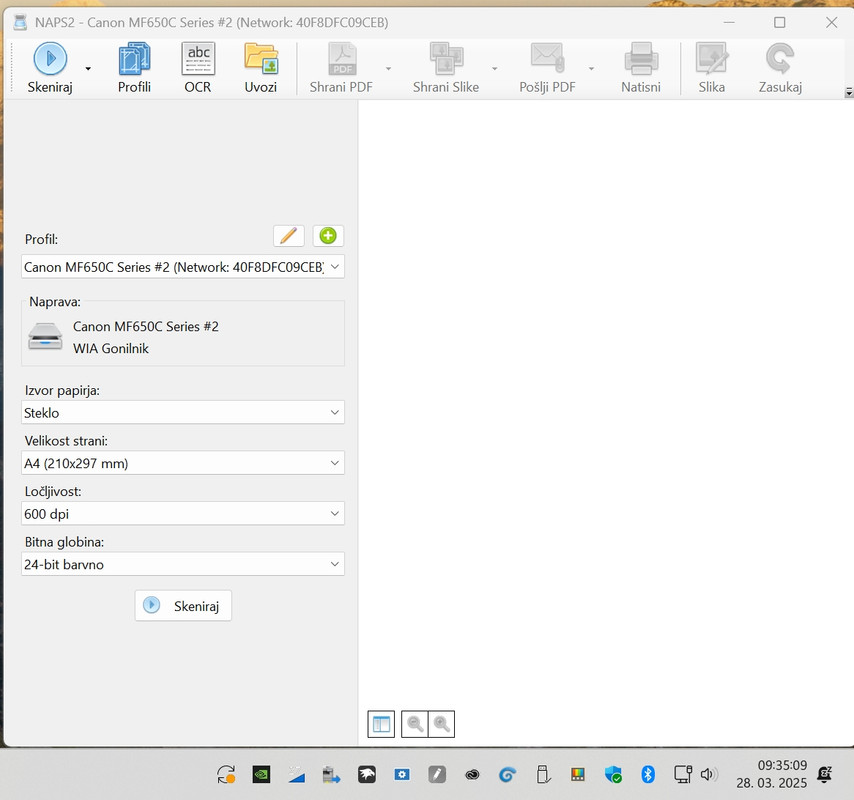This screenshot has height=800, width=854.
Task: Click the zoom out magnifier button
Action: 414,724
